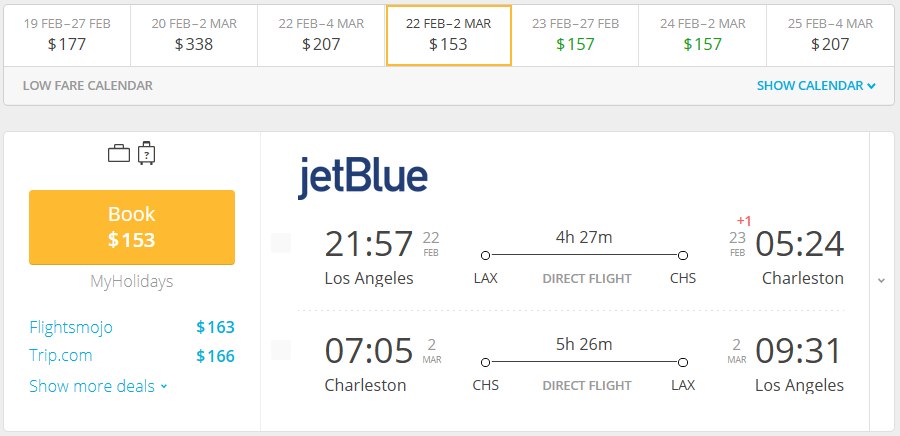Click the LAX arrival circle on return route

pyautogui.click(x=682, y=363)
